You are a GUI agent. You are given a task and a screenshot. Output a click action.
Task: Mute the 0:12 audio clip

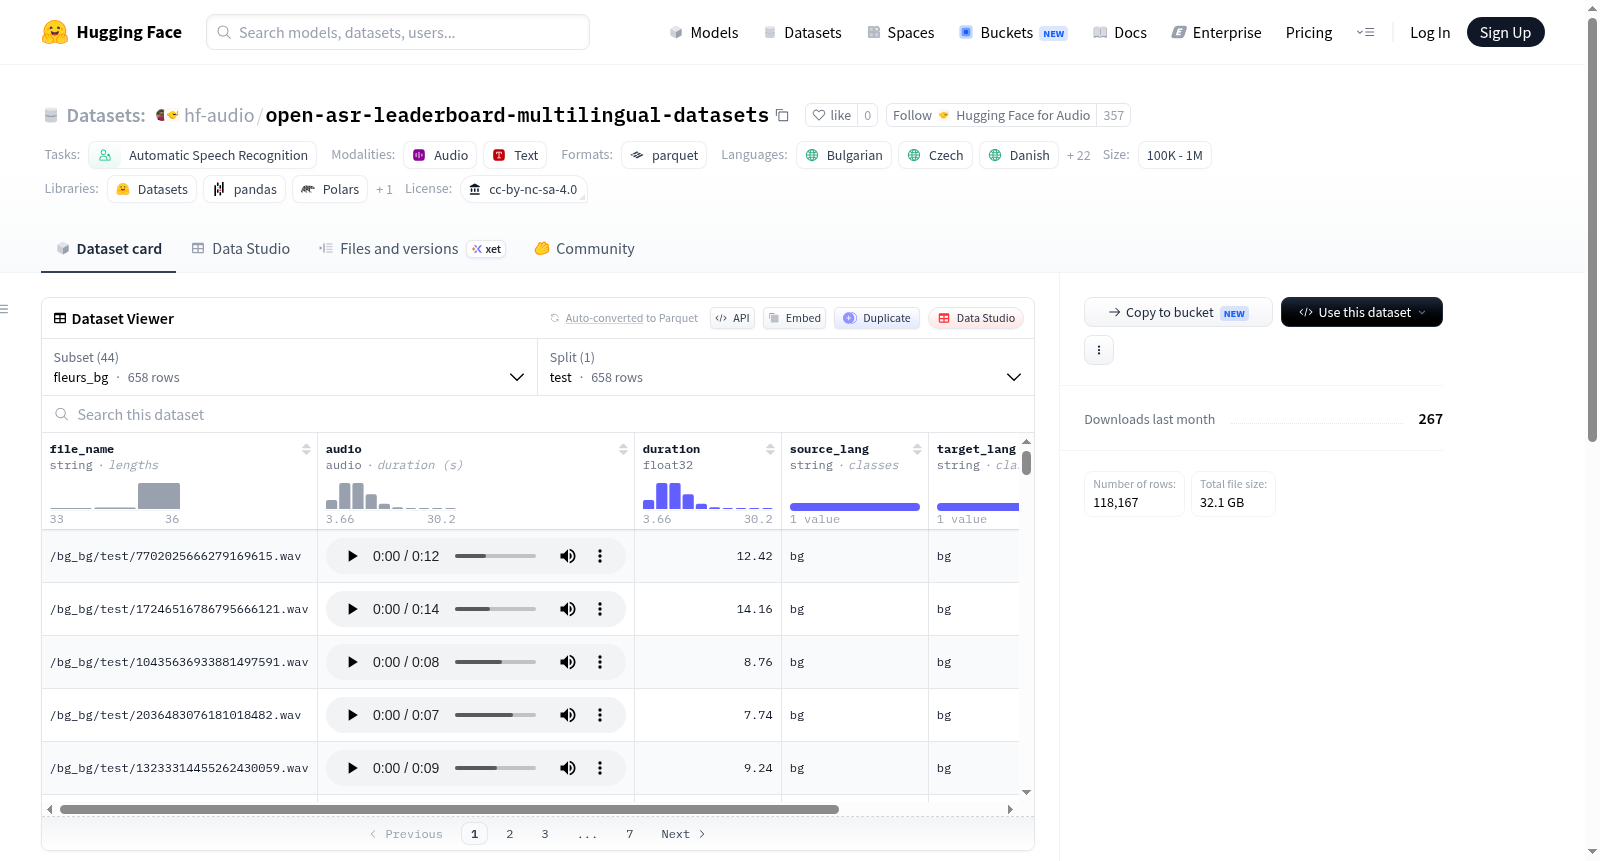click(568, 556)
